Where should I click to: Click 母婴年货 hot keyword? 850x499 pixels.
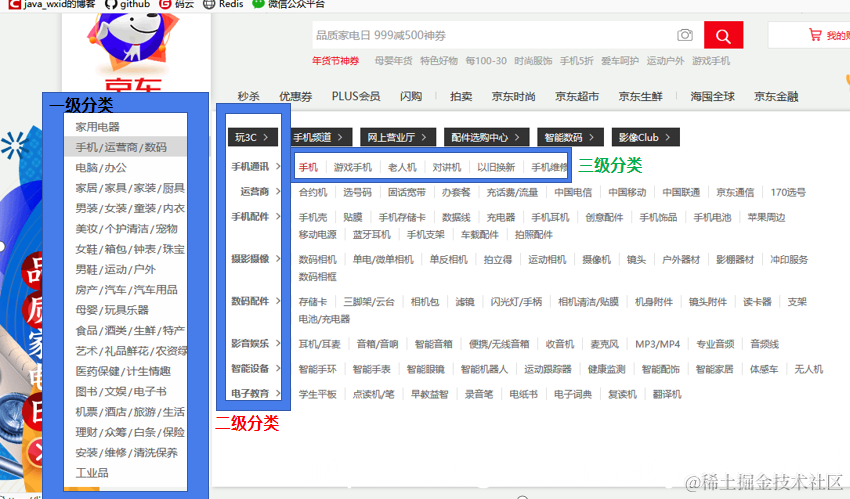pyautogui.click(x=393, y=61)
